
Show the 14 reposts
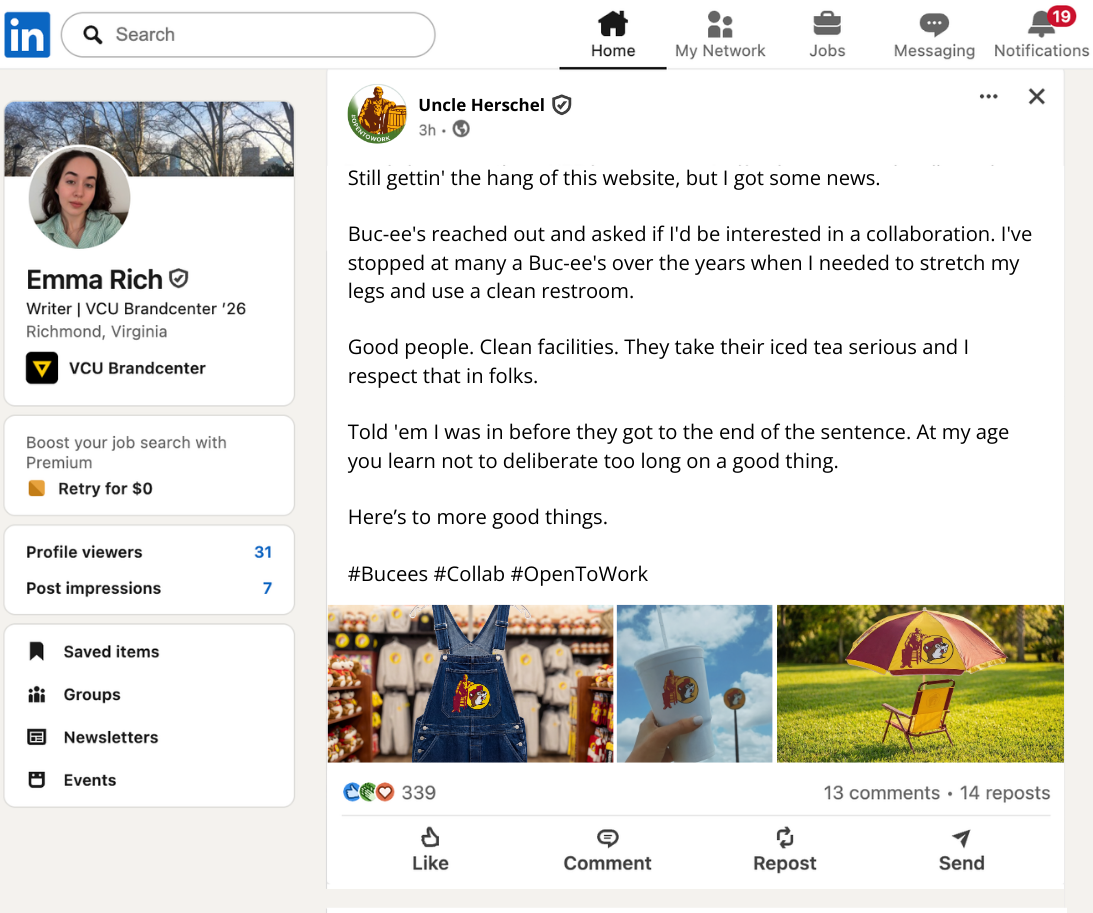coord(1004,792)
